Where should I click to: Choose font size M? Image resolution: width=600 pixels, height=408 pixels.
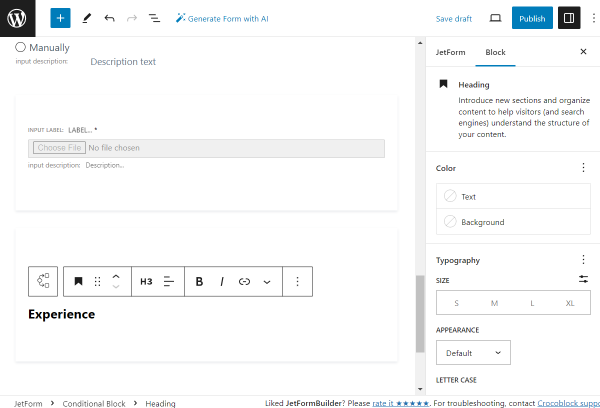(494, 303)
